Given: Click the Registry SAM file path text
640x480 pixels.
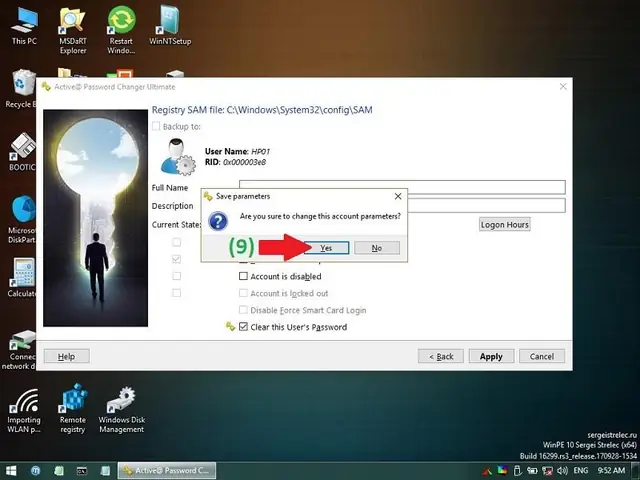Looking at the screenshot, I should (262, 110).
